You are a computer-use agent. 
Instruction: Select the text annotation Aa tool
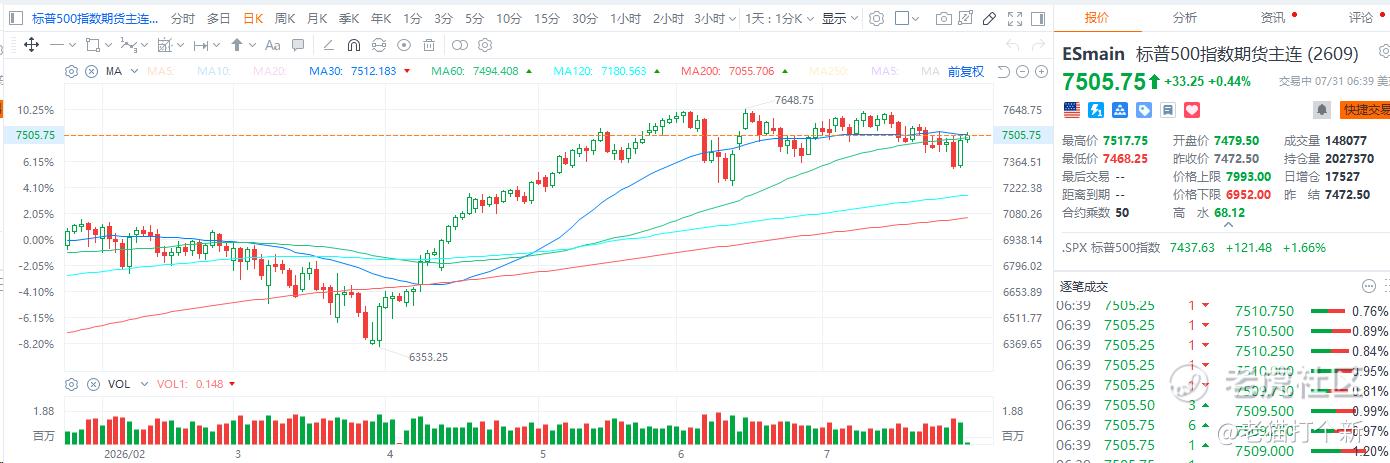coord(273,45)
